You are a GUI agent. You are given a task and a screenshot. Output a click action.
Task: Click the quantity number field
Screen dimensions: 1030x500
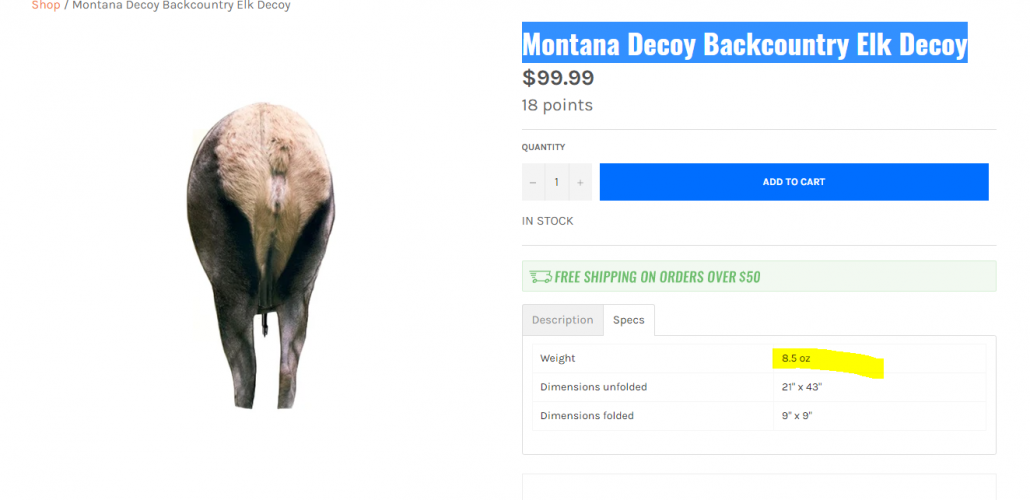[556, 182]
